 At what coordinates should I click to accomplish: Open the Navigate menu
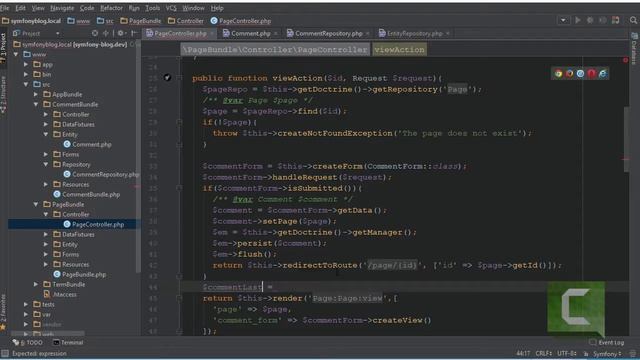[x=62, y=8]
